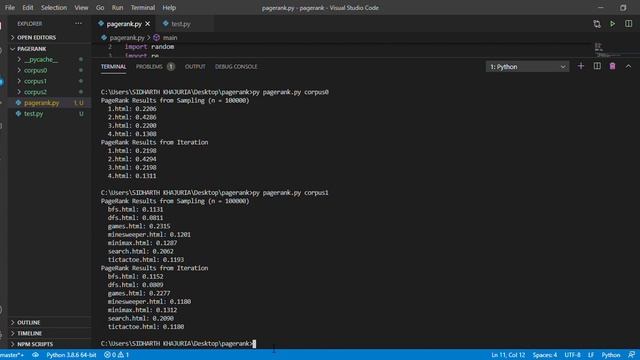Open the Help menu
This screenshot has height=360, width=640.
tap(169, 8)
